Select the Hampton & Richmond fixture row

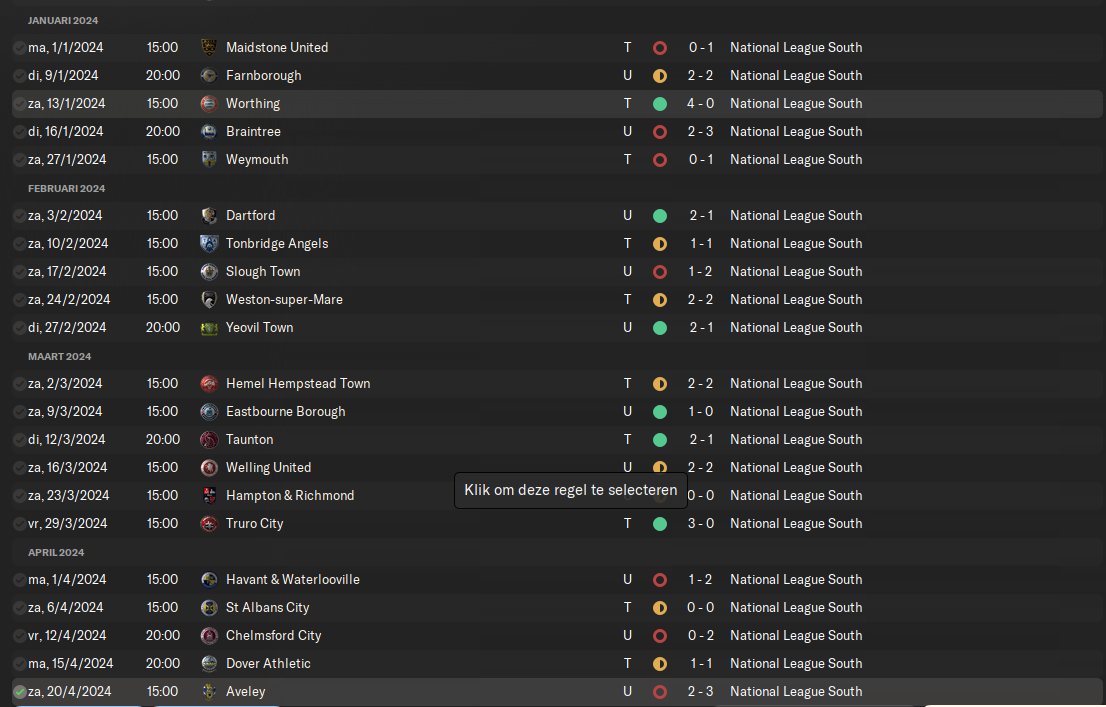pos(557,495)
